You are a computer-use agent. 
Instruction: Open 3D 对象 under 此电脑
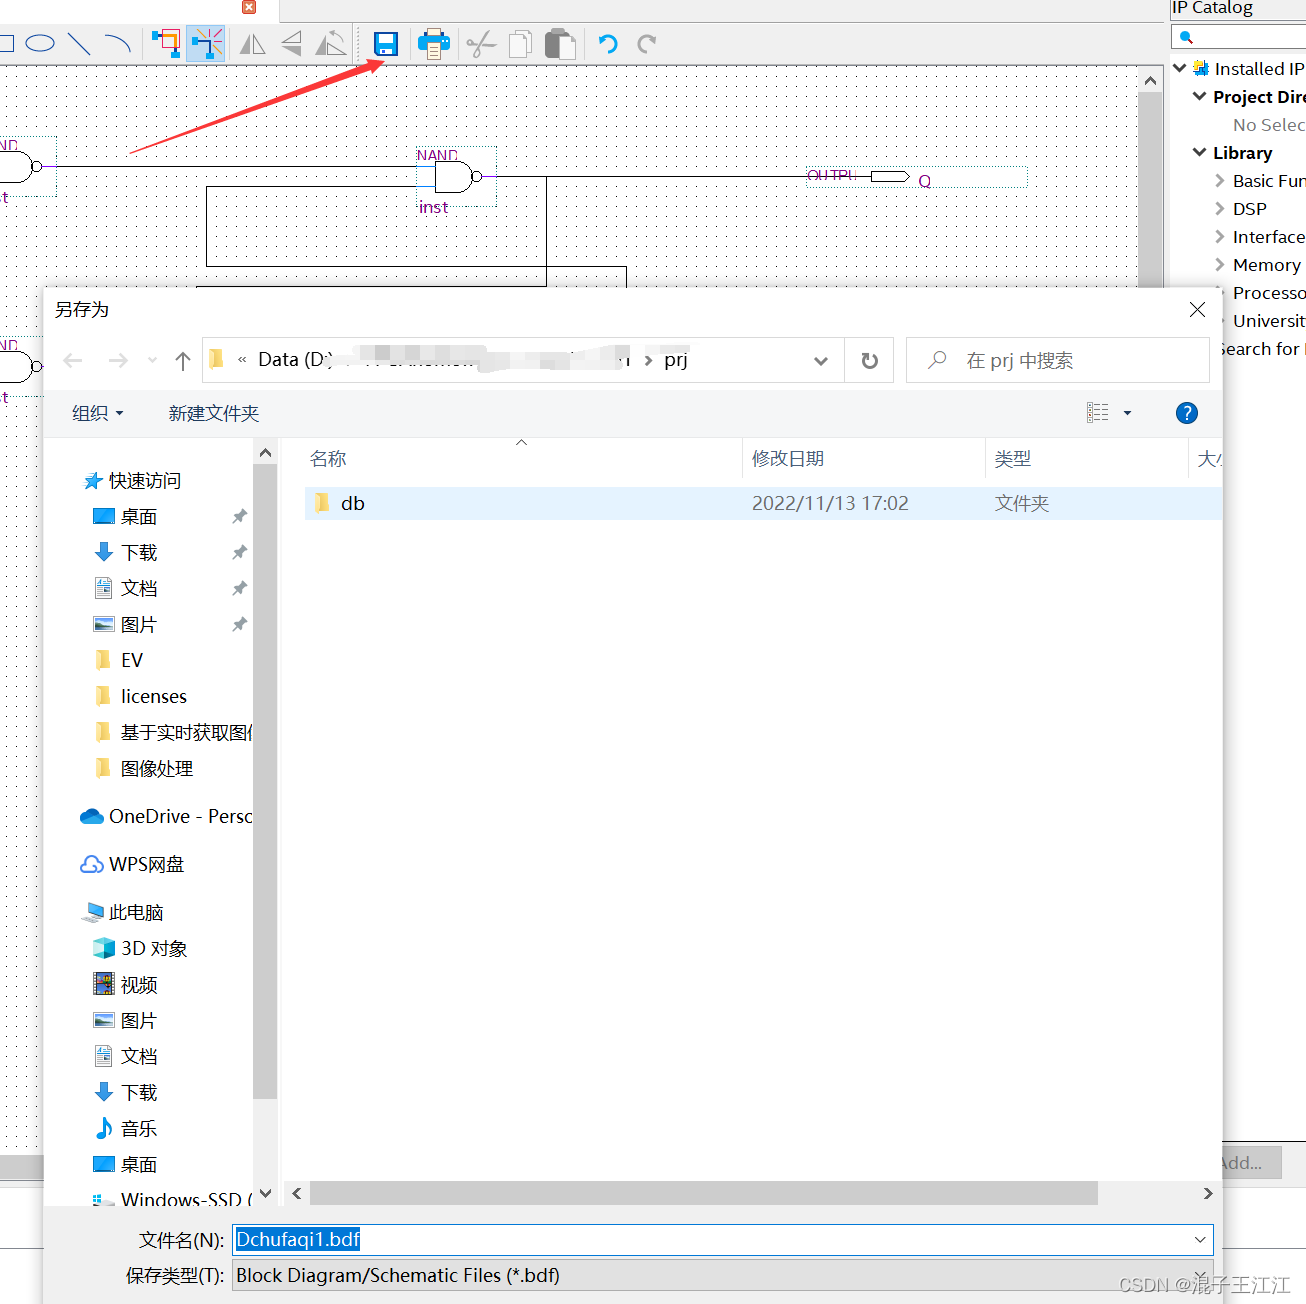tap(141, 949)
